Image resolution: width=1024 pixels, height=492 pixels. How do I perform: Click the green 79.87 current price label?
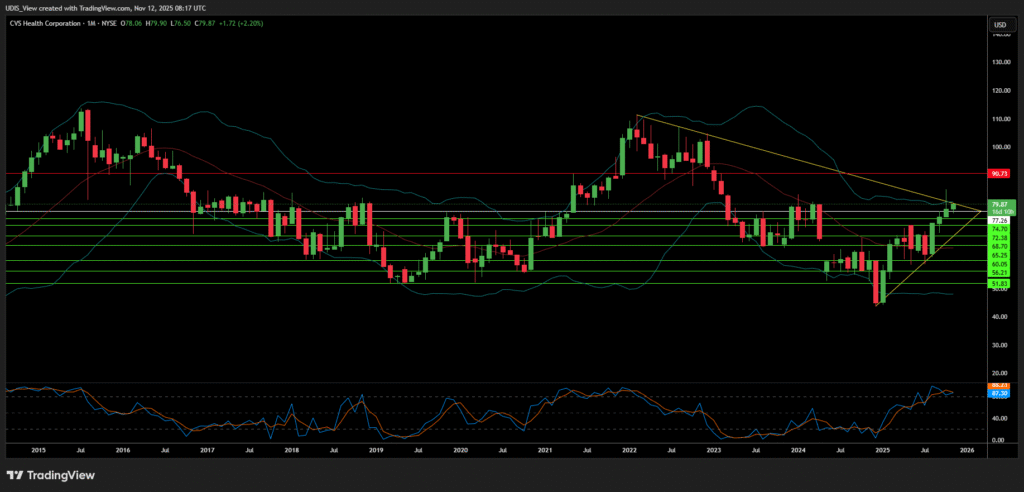click(x=998, y=204)
